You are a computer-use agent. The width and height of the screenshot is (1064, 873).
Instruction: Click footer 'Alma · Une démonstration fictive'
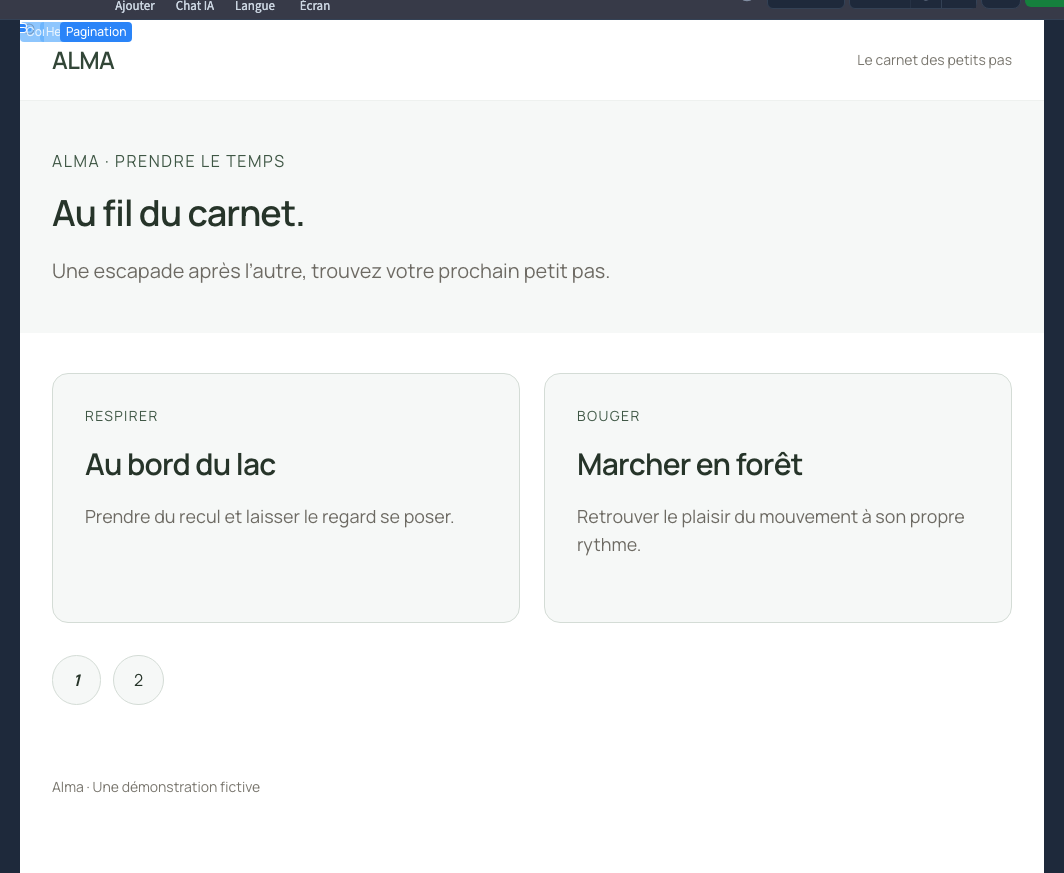point(156,787)
